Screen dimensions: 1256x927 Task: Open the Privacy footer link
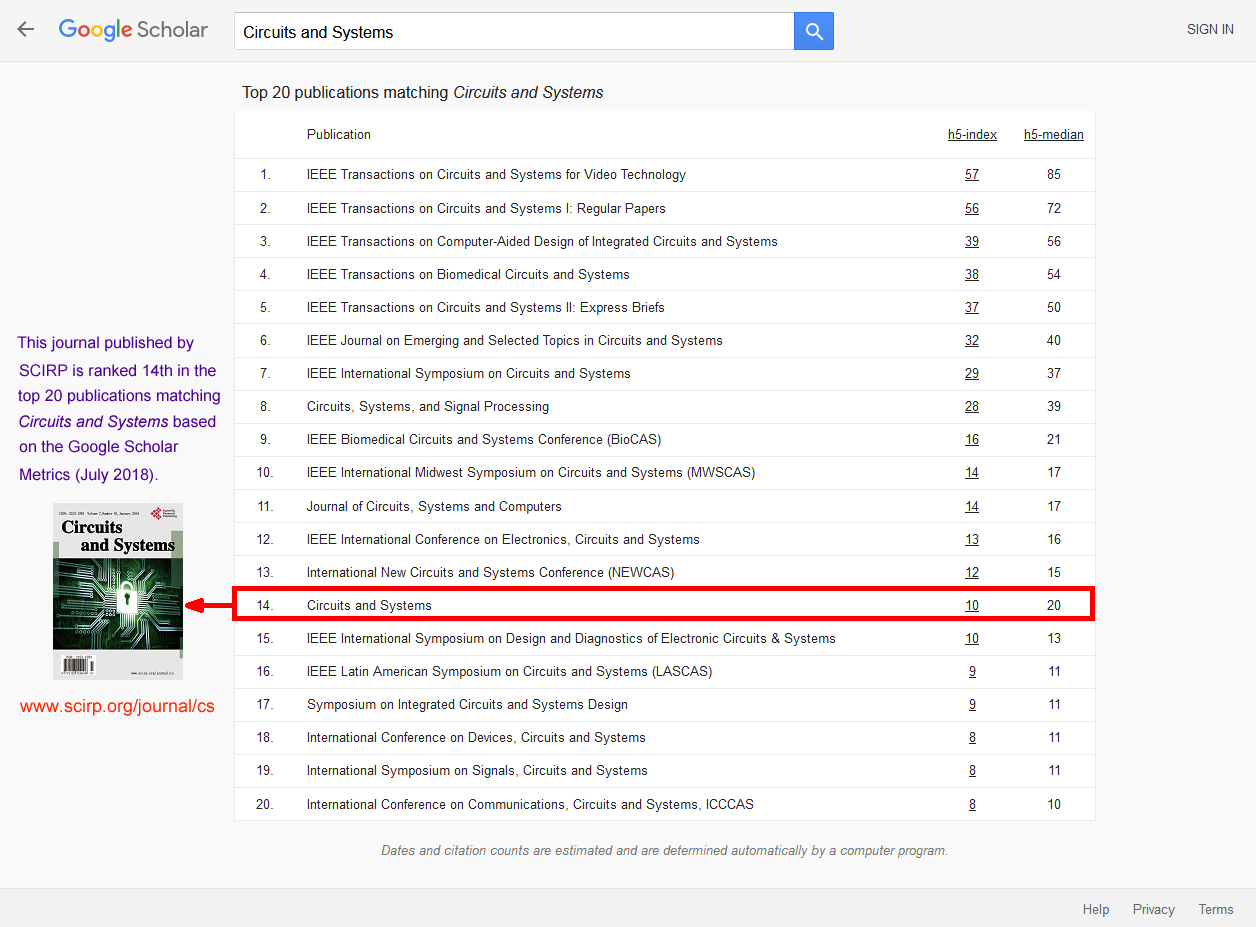(x=1154, y=909)
